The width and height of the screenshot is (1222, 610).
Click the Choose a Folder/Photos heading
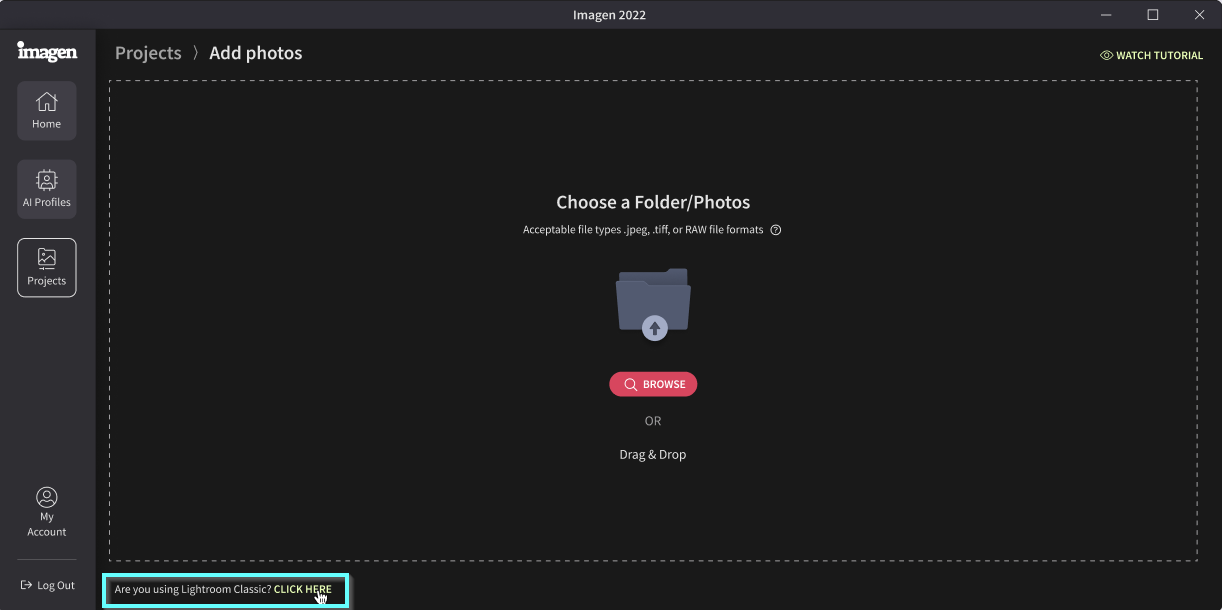click(x=653, y=202)
